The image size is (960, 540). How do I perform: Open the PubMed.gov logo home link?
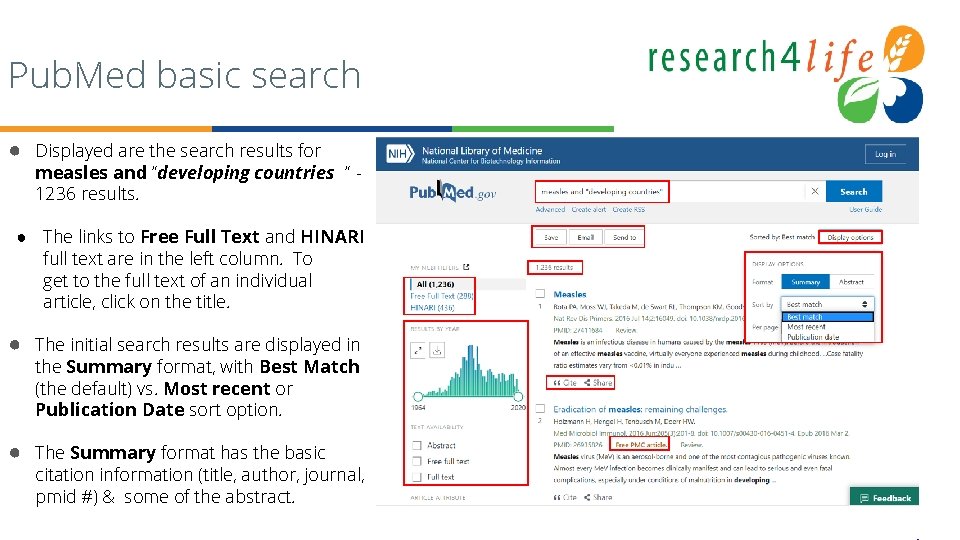coord(452,193)
